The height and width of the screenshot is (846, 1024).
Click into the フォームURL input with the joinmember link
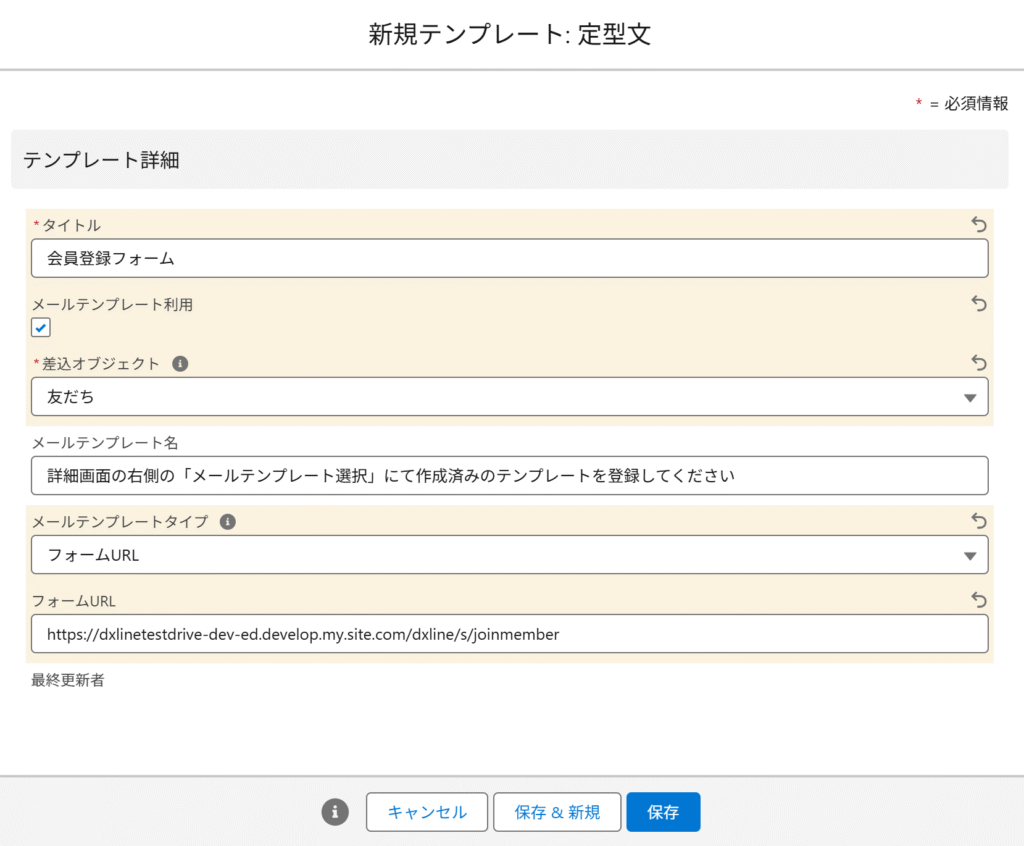coord(509,634)
